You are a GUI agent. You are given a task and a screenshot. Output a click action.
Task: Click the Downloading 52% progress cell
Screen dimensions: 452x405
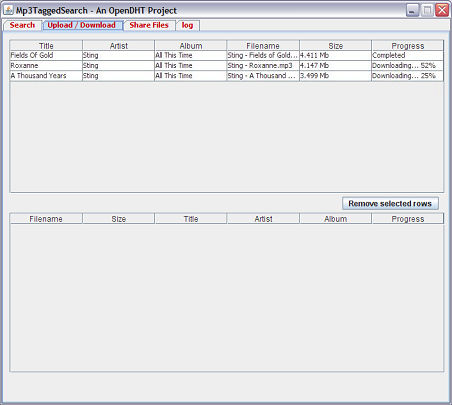407,66
